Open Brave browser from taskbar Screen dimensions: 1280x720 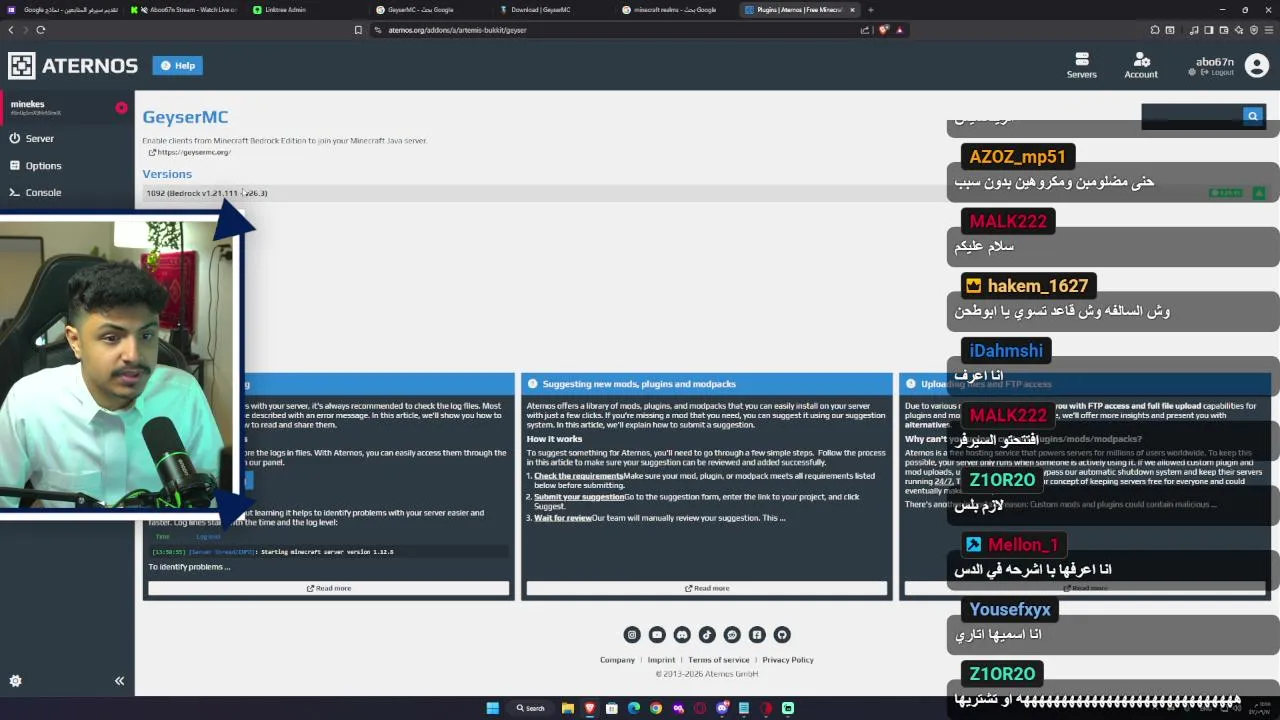tap(589, 708)
